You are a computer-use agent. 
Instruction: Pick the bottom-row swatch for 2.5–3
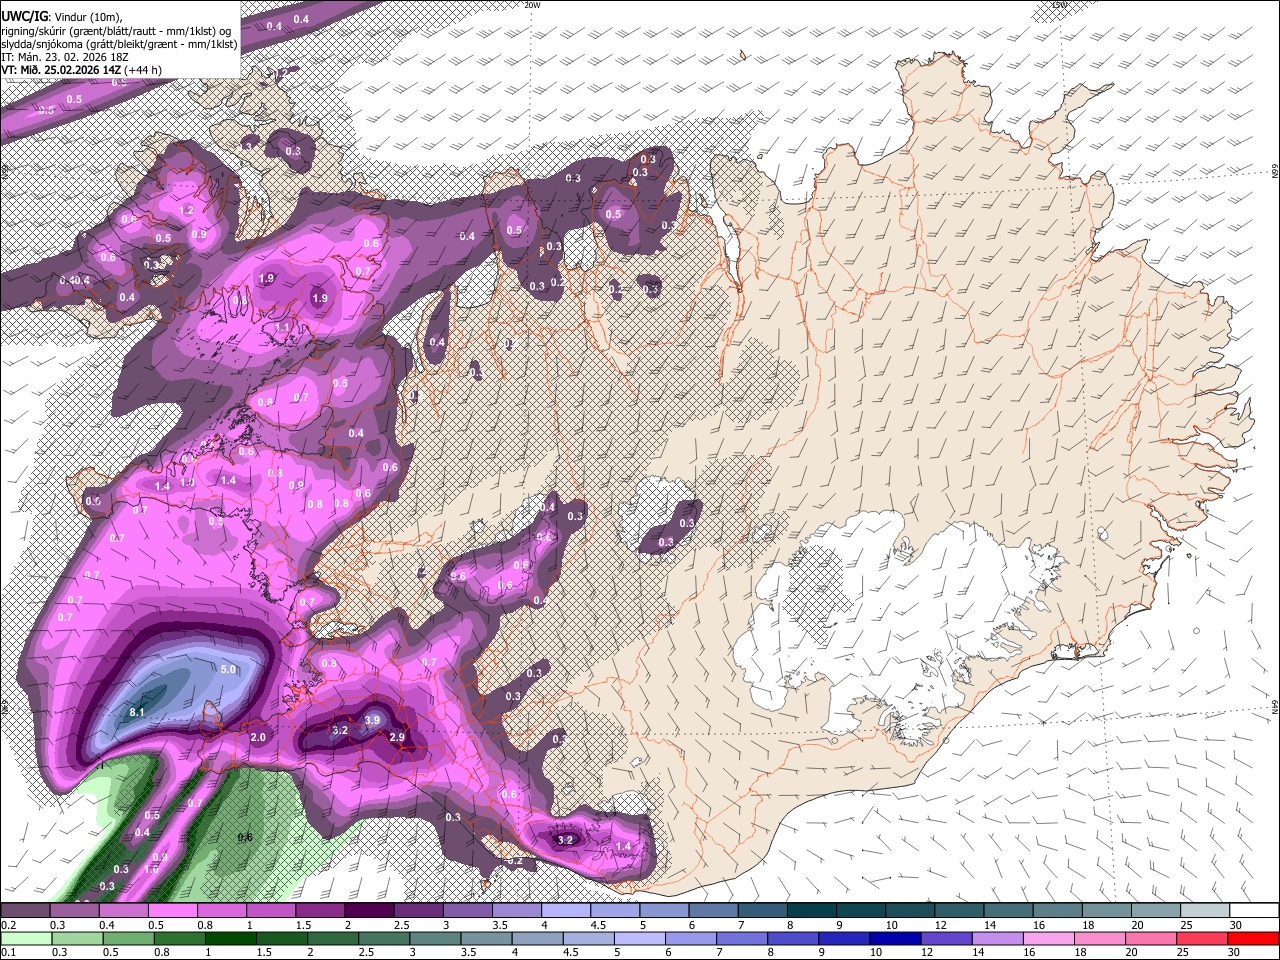[x=383, y=938]
